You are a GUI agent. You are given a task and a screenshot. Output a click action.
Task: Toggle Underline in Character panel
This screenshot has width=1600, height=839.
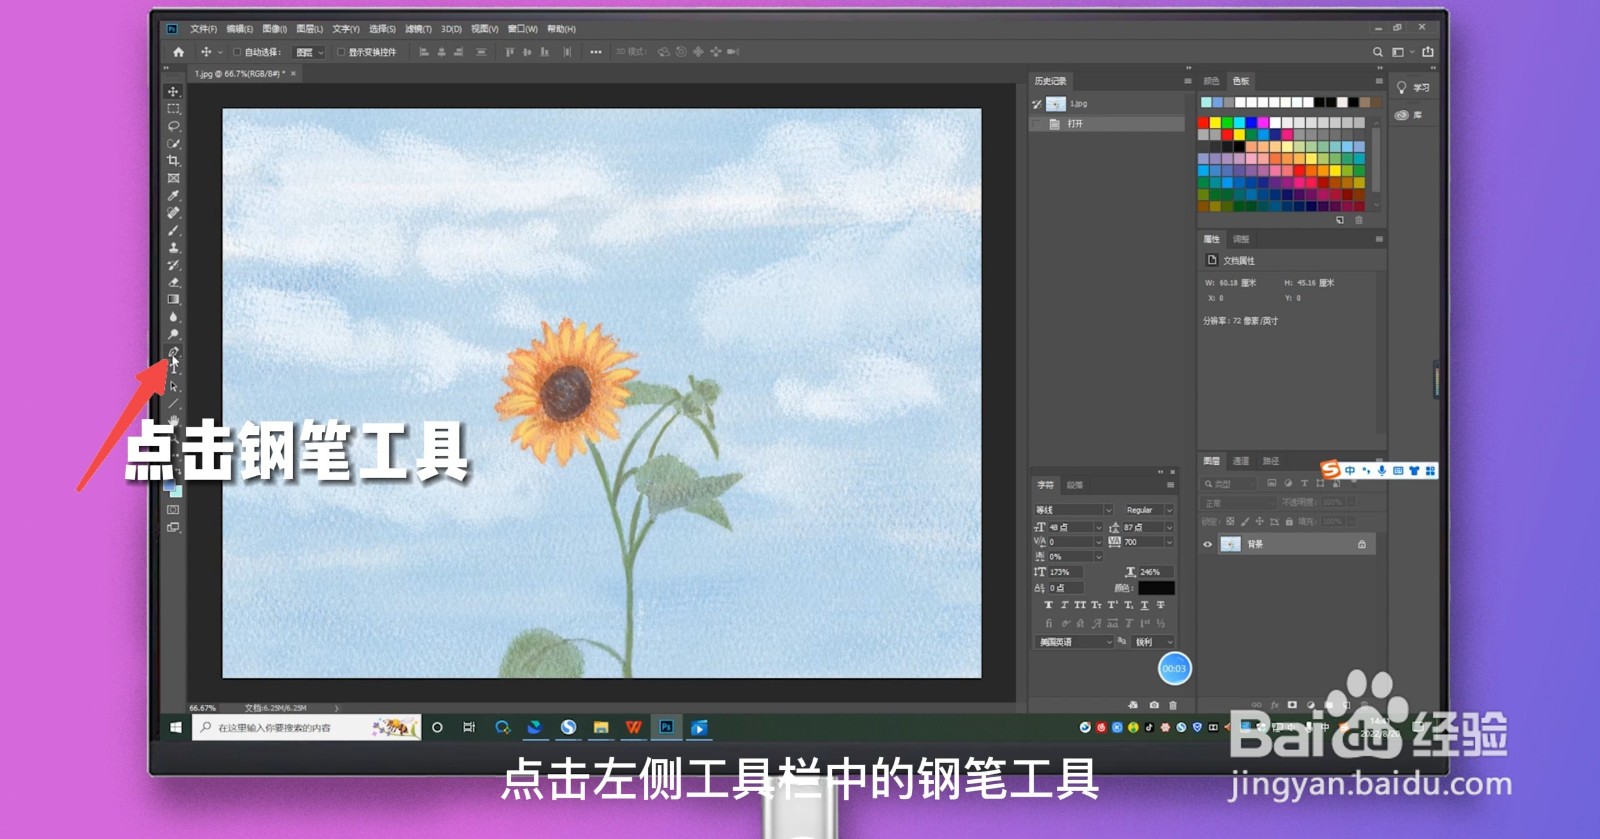(x=1145, y=605)
